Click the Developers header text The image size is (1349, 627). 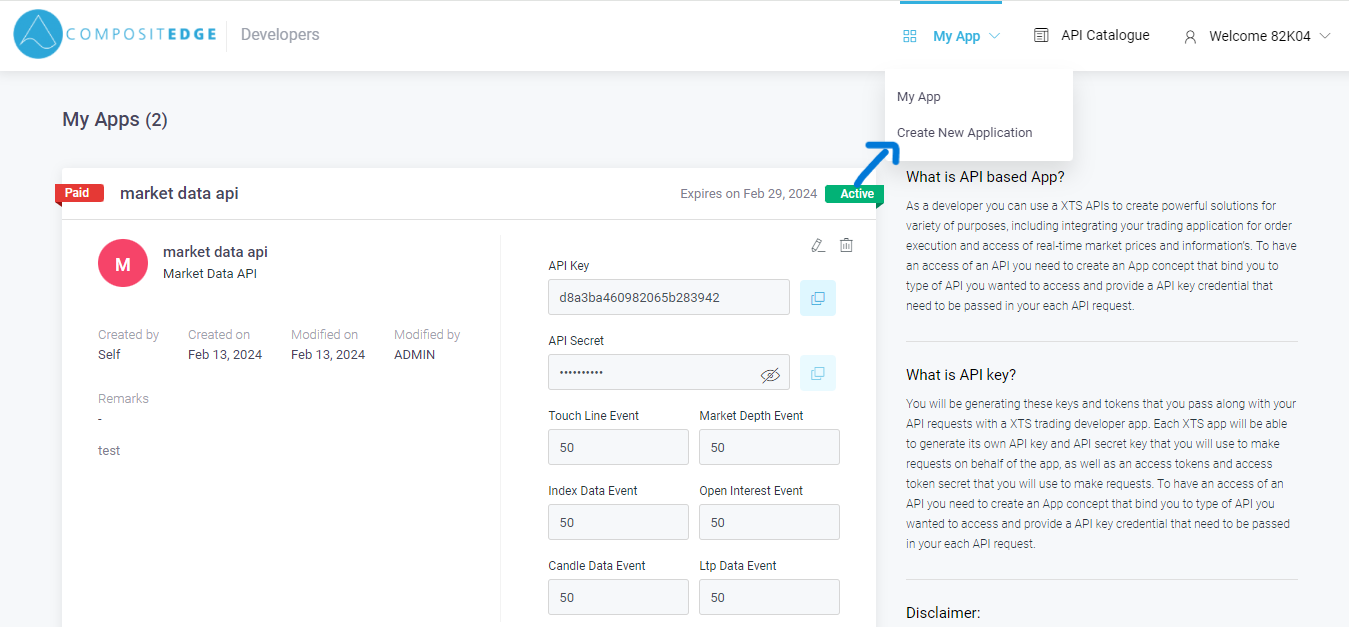(x=280, y=35)
